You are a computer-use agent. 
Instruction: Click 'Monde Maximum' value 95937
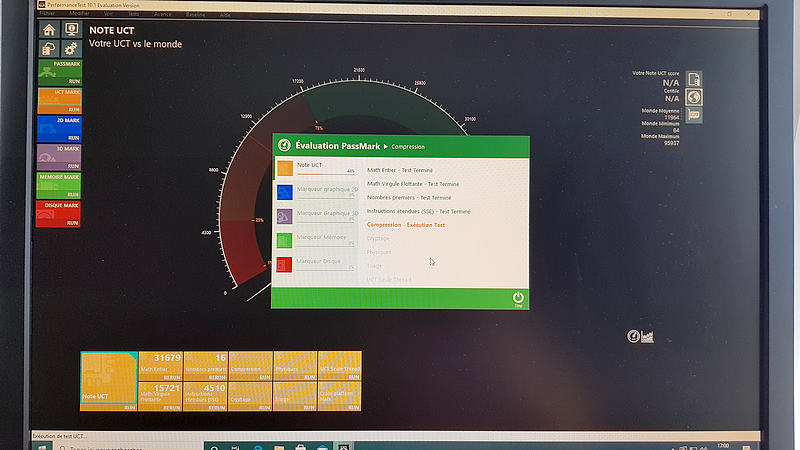pos(671,143)
